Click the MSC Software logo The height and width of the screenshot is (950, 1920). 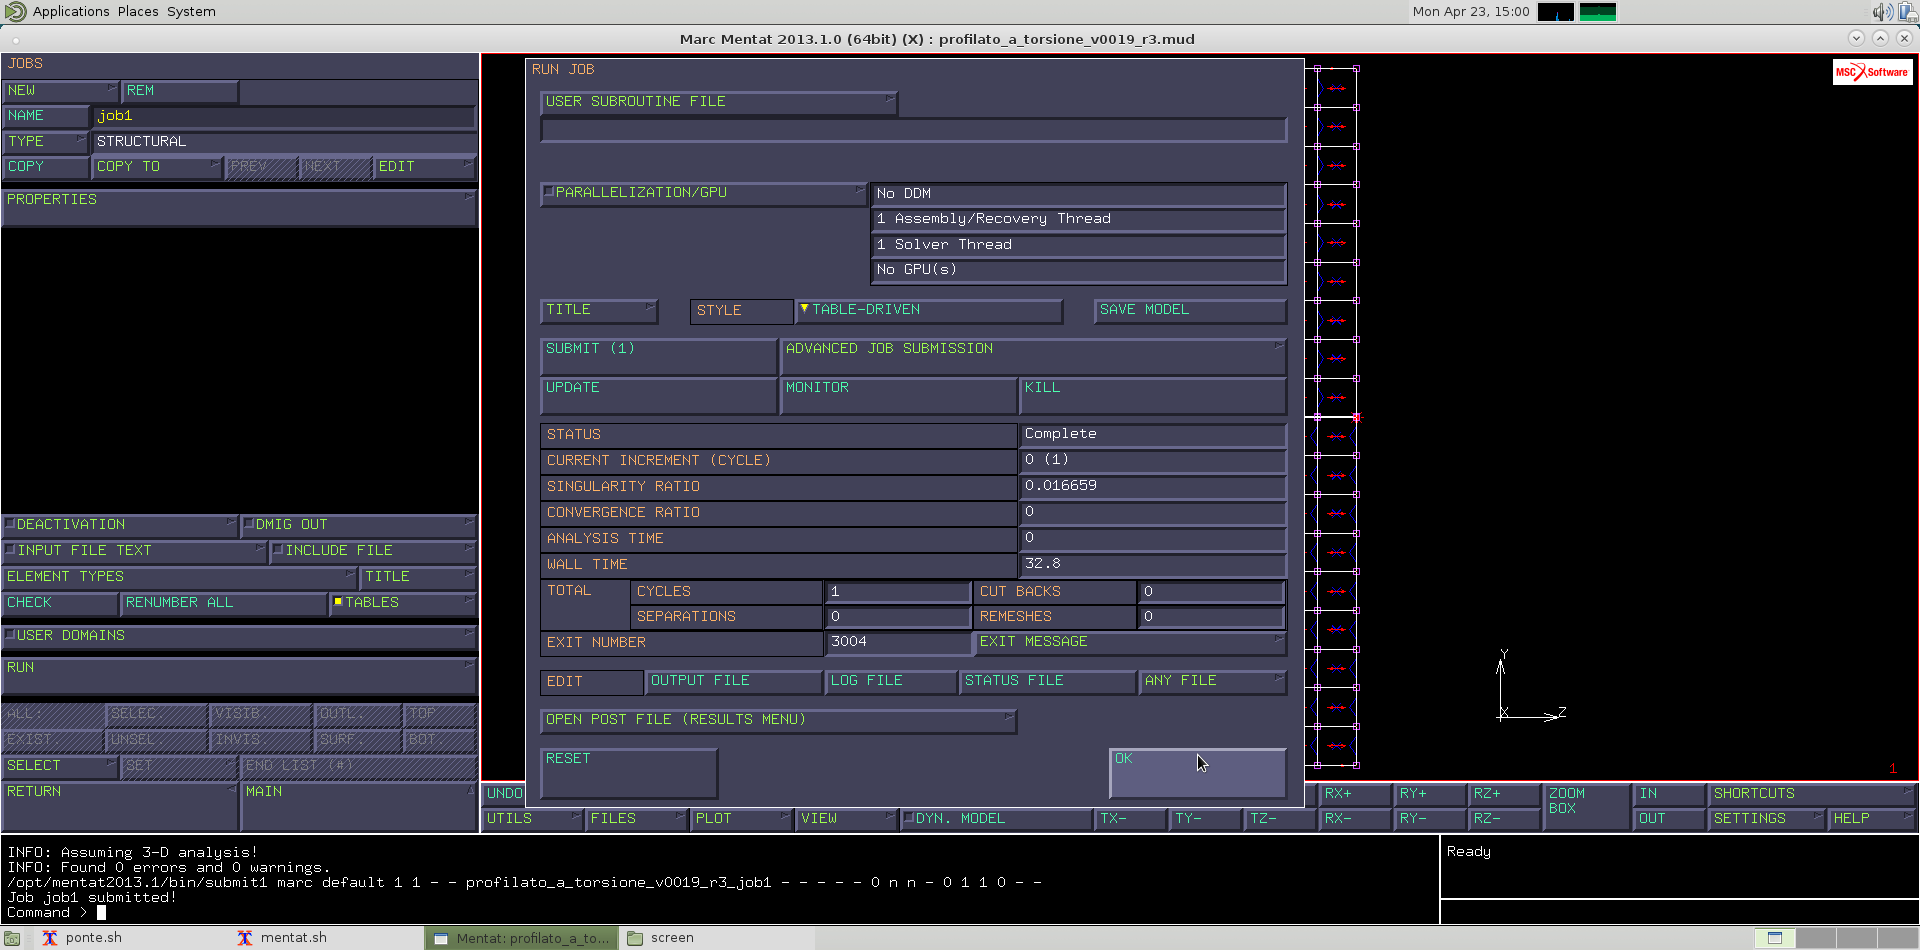pyautogui.click(x=1872, y=72)
